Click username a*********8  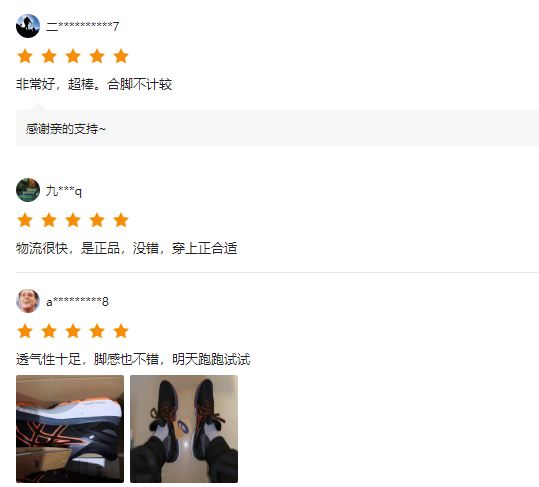77,302
